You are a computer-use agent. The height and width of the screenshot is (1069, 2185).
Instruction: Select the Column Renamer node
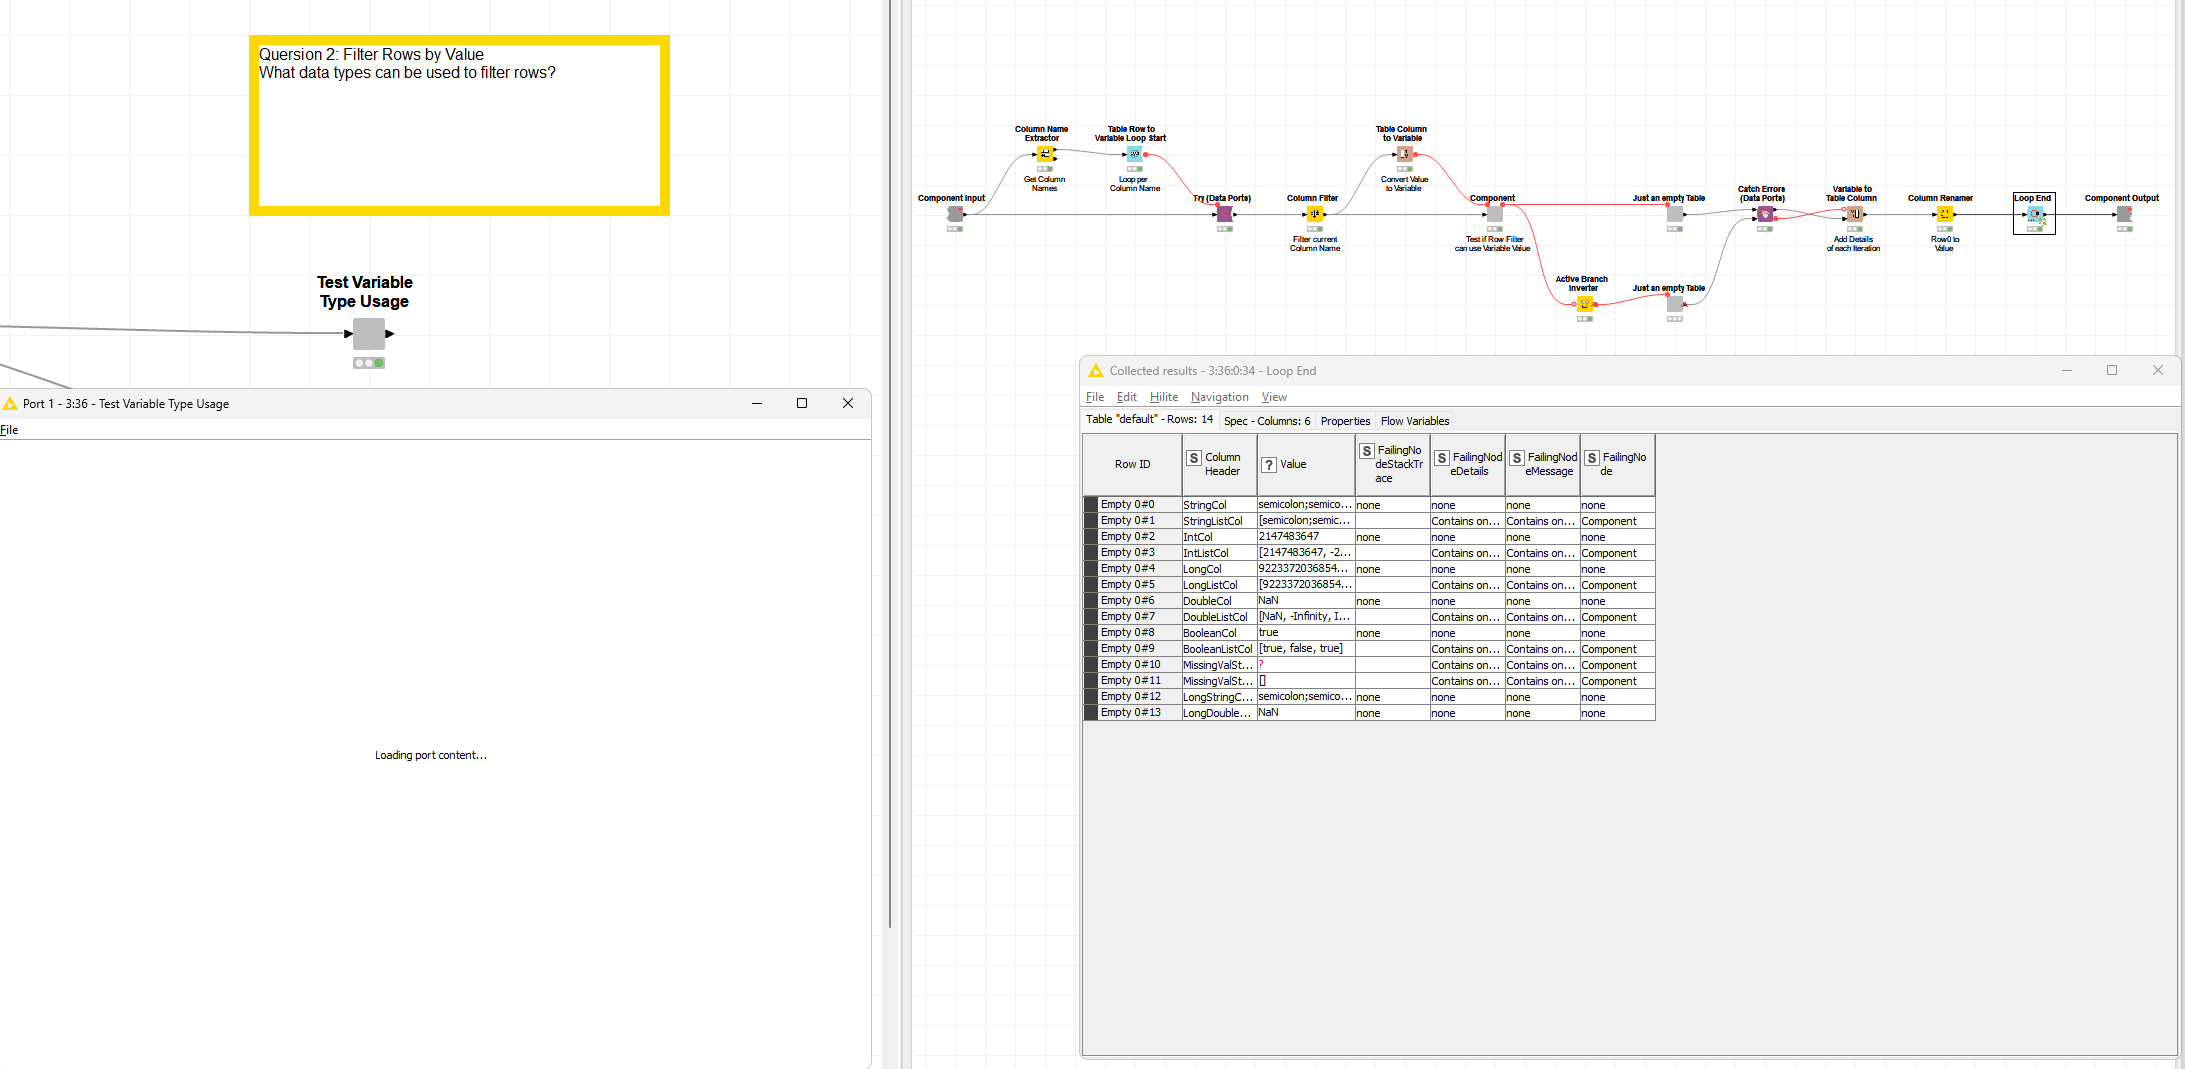(x=1944, y=214)
